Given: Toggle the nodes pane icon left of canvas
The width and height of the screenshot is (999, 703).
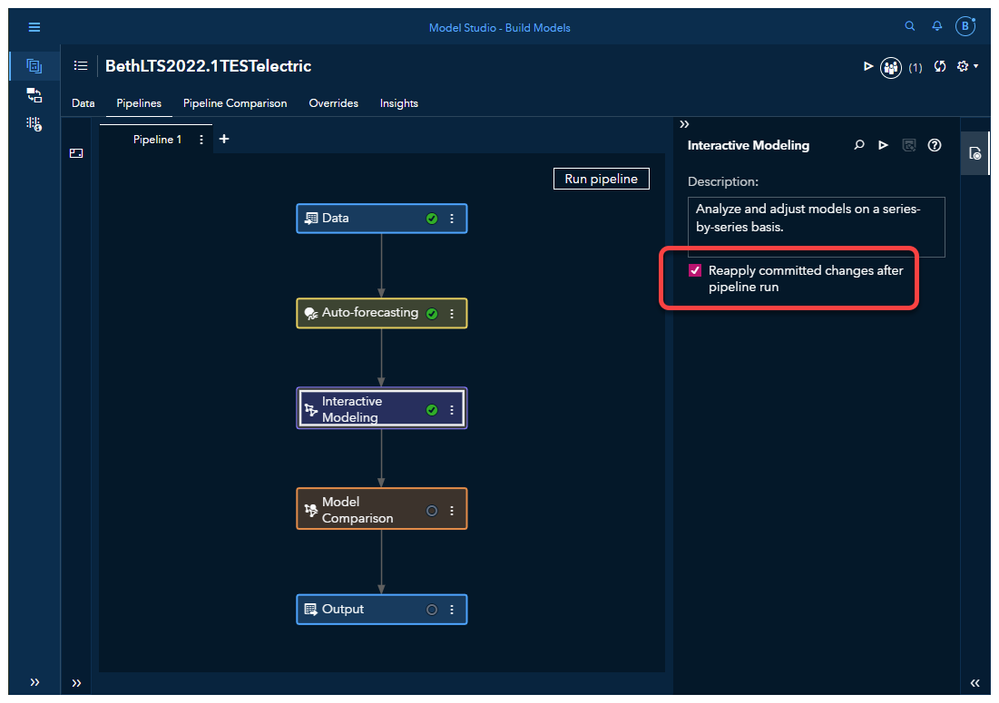Looking at the screenshot, I should 76,153.
